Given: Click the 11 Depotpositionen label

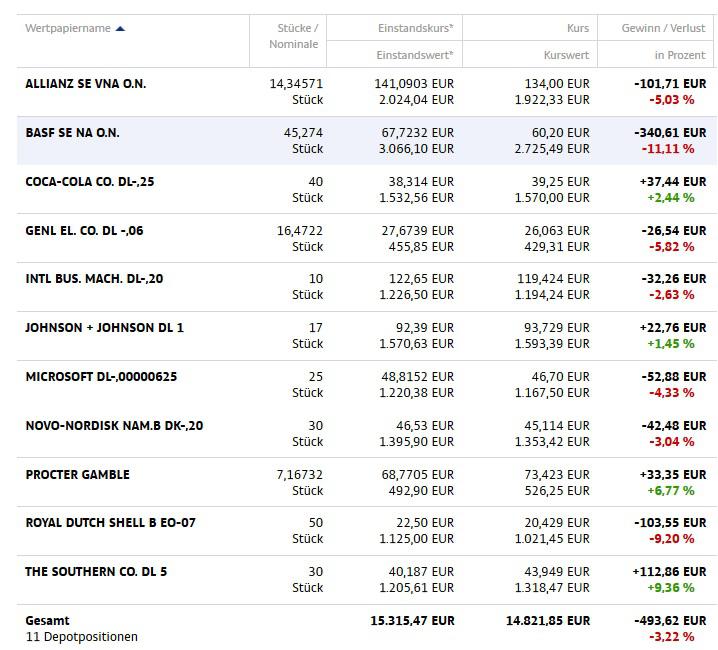Looking at the screenshot, I should click(x=82, y=637).
